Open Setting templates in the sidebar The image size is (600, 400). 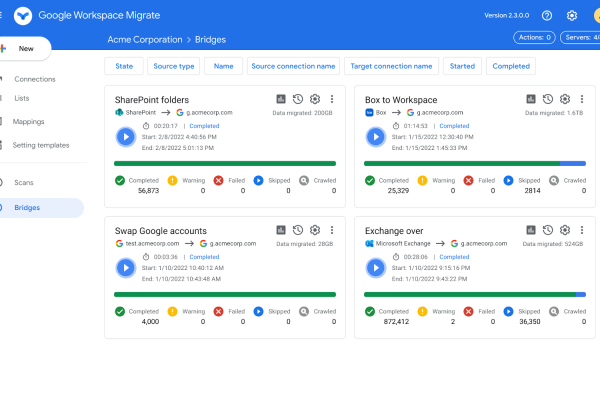coord(41,145)
